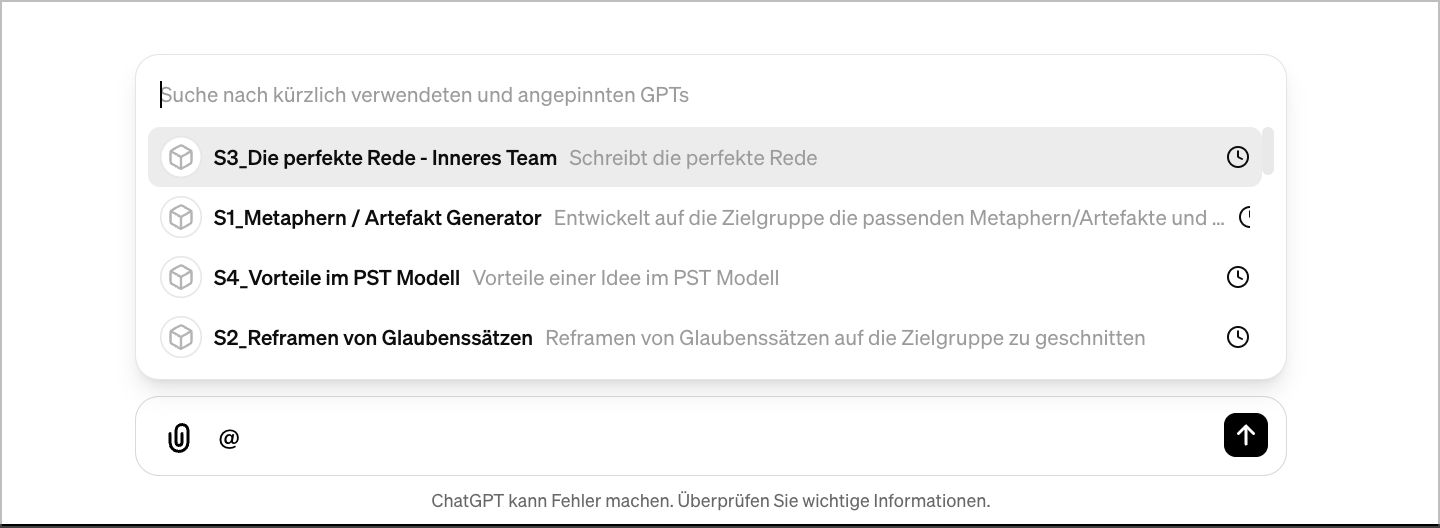Click the paperclip attach file icon
1440x528 pixels.
[179, 437]
